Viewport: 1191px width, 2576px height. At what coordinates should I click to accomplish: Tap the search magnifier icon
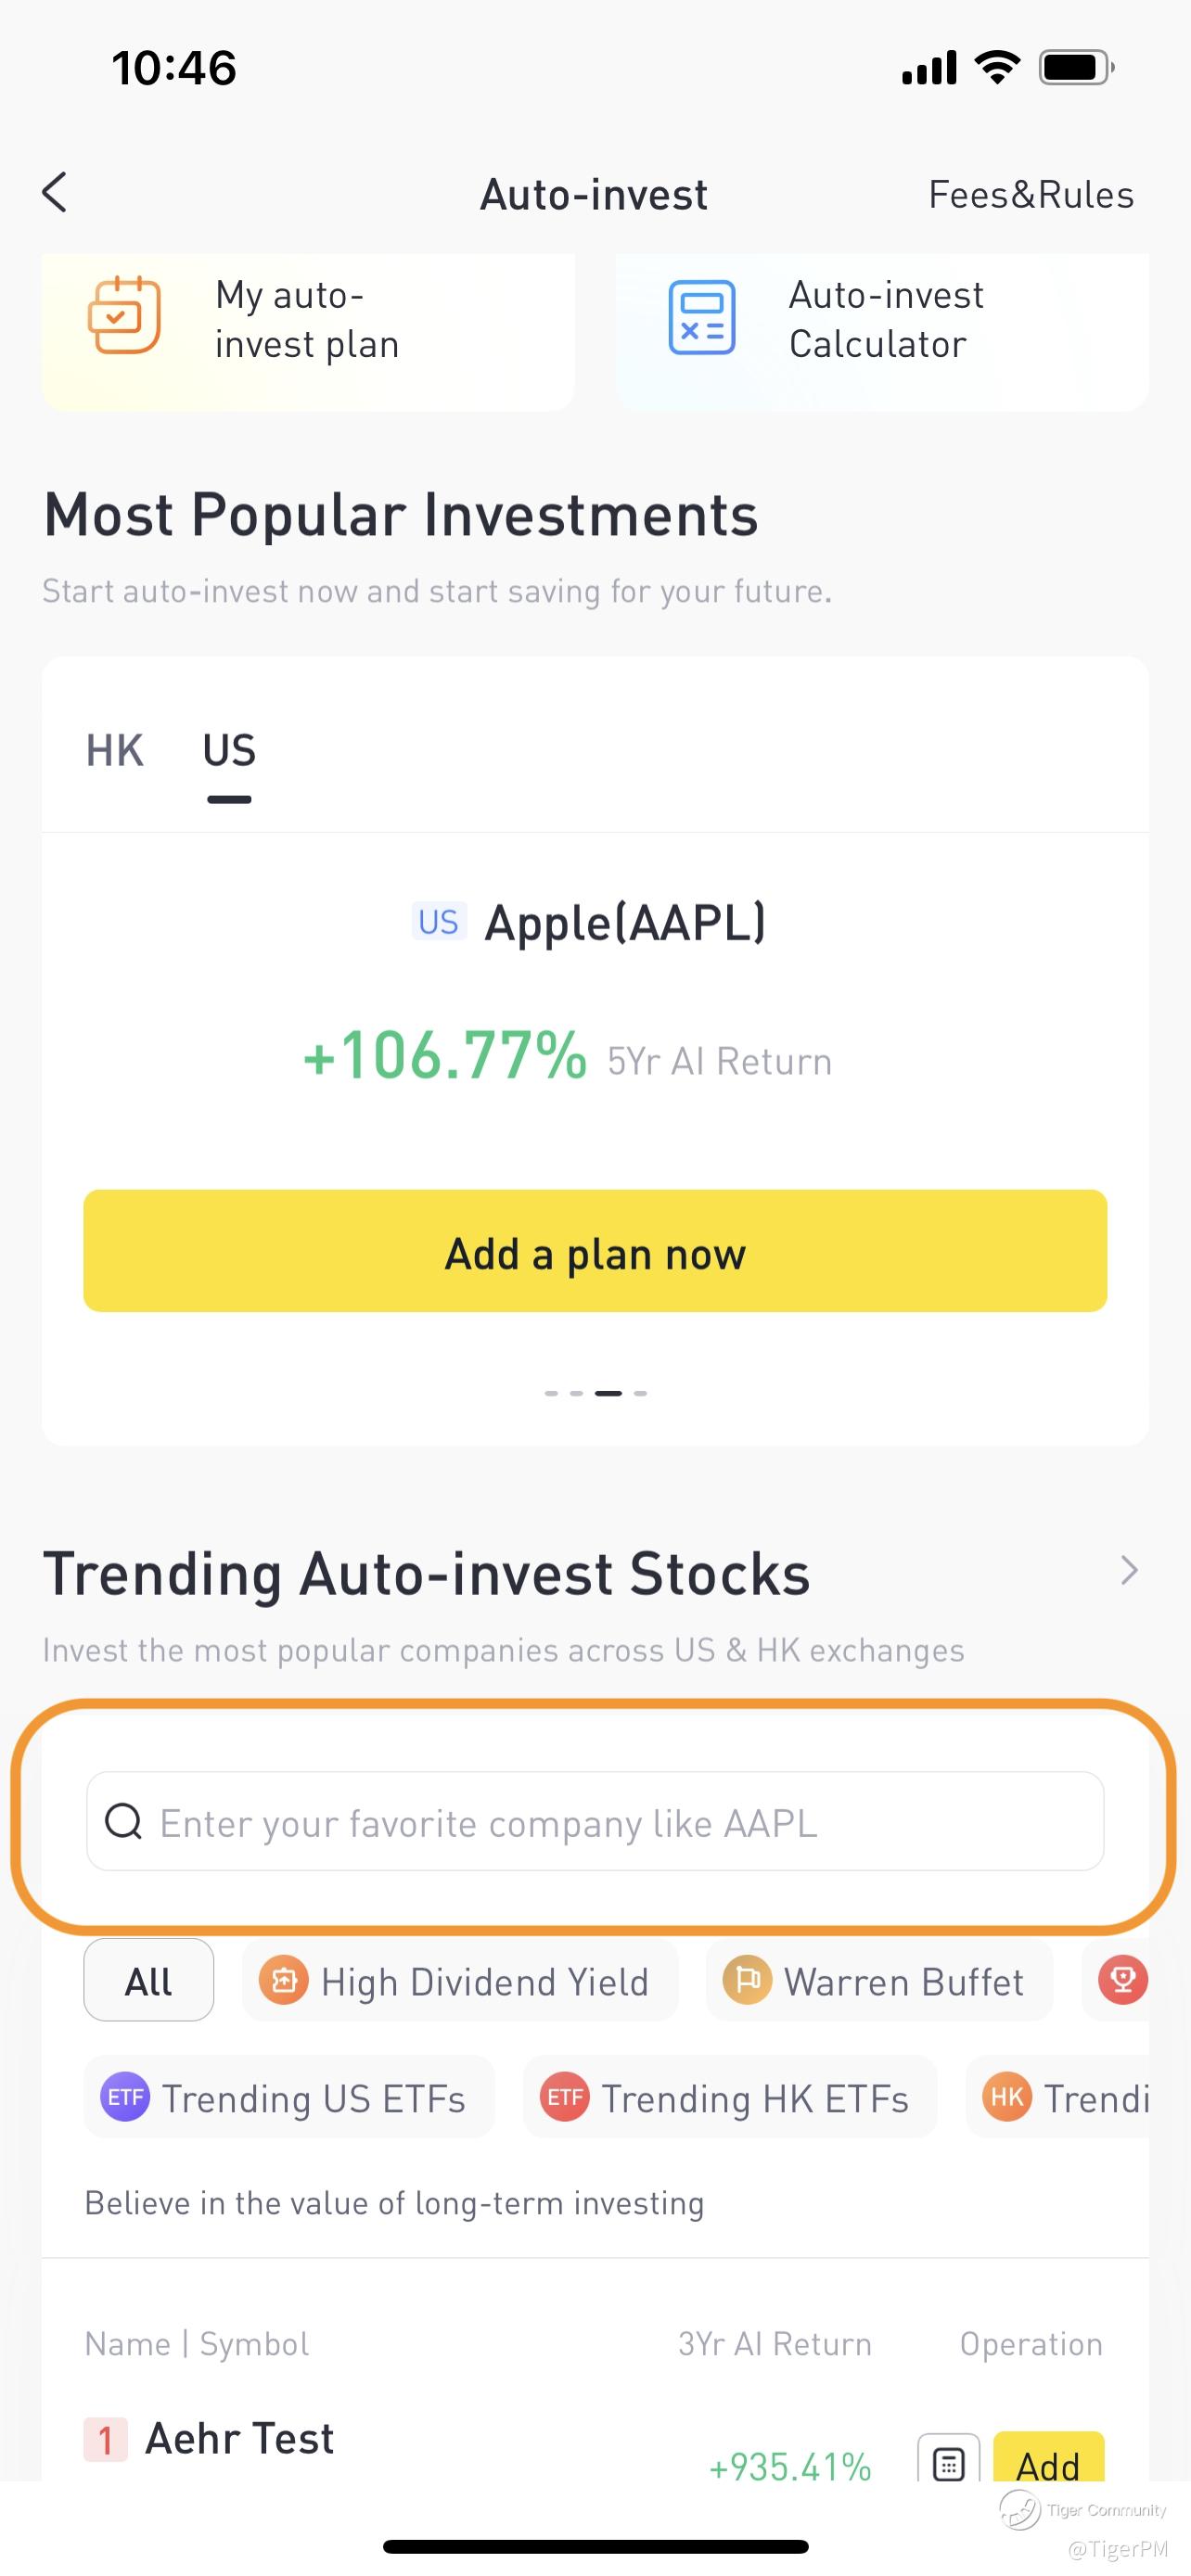[124, 1822]
